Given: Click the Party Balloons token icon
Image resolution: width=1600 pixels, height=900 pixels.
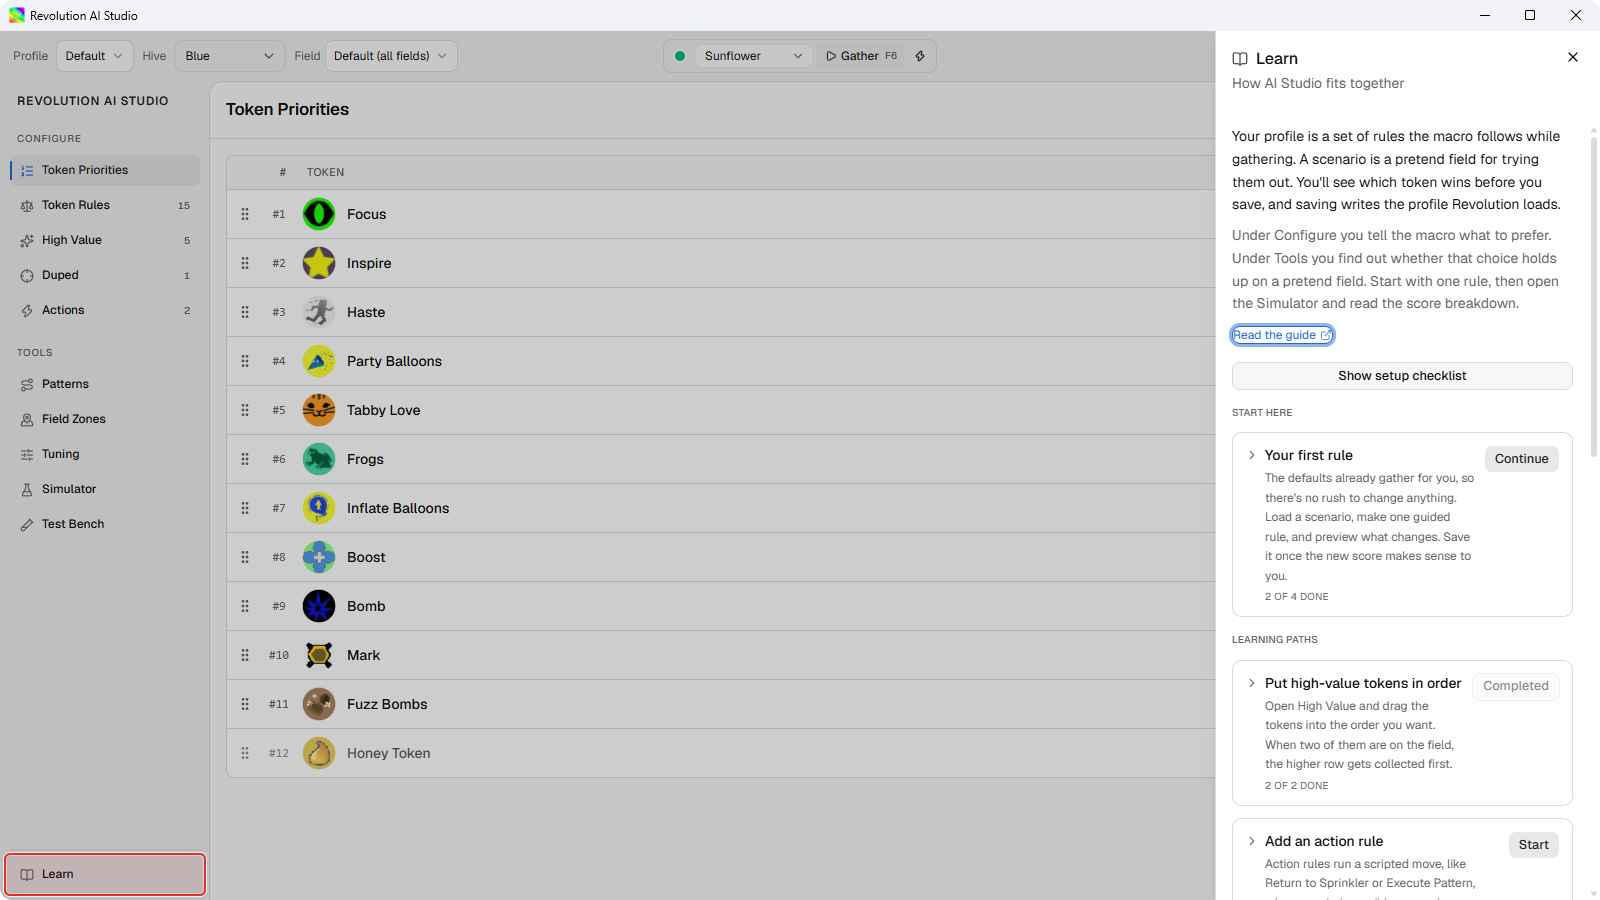Looking at the screenshot, I should coord(319,361).
